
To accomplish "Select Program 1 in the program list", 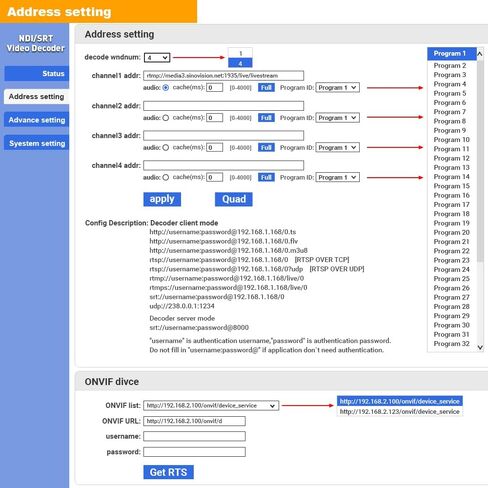I will (452, 54).
